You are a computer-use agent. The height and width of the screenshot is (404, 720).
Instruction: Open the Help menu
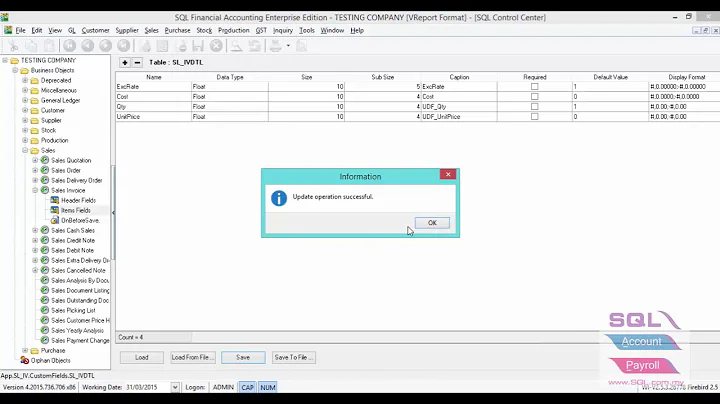tap(357, 30)
